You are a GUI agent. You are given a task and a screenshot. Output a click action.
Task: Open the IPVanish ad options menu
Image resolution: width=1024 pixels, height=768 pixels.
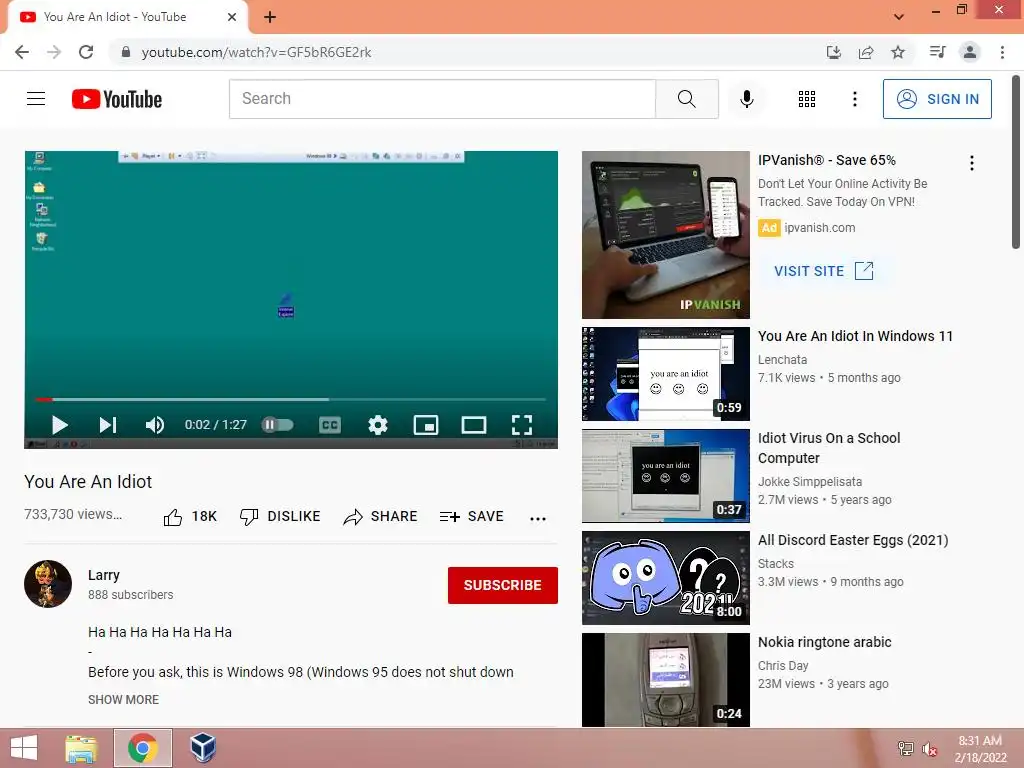point(972,163)
